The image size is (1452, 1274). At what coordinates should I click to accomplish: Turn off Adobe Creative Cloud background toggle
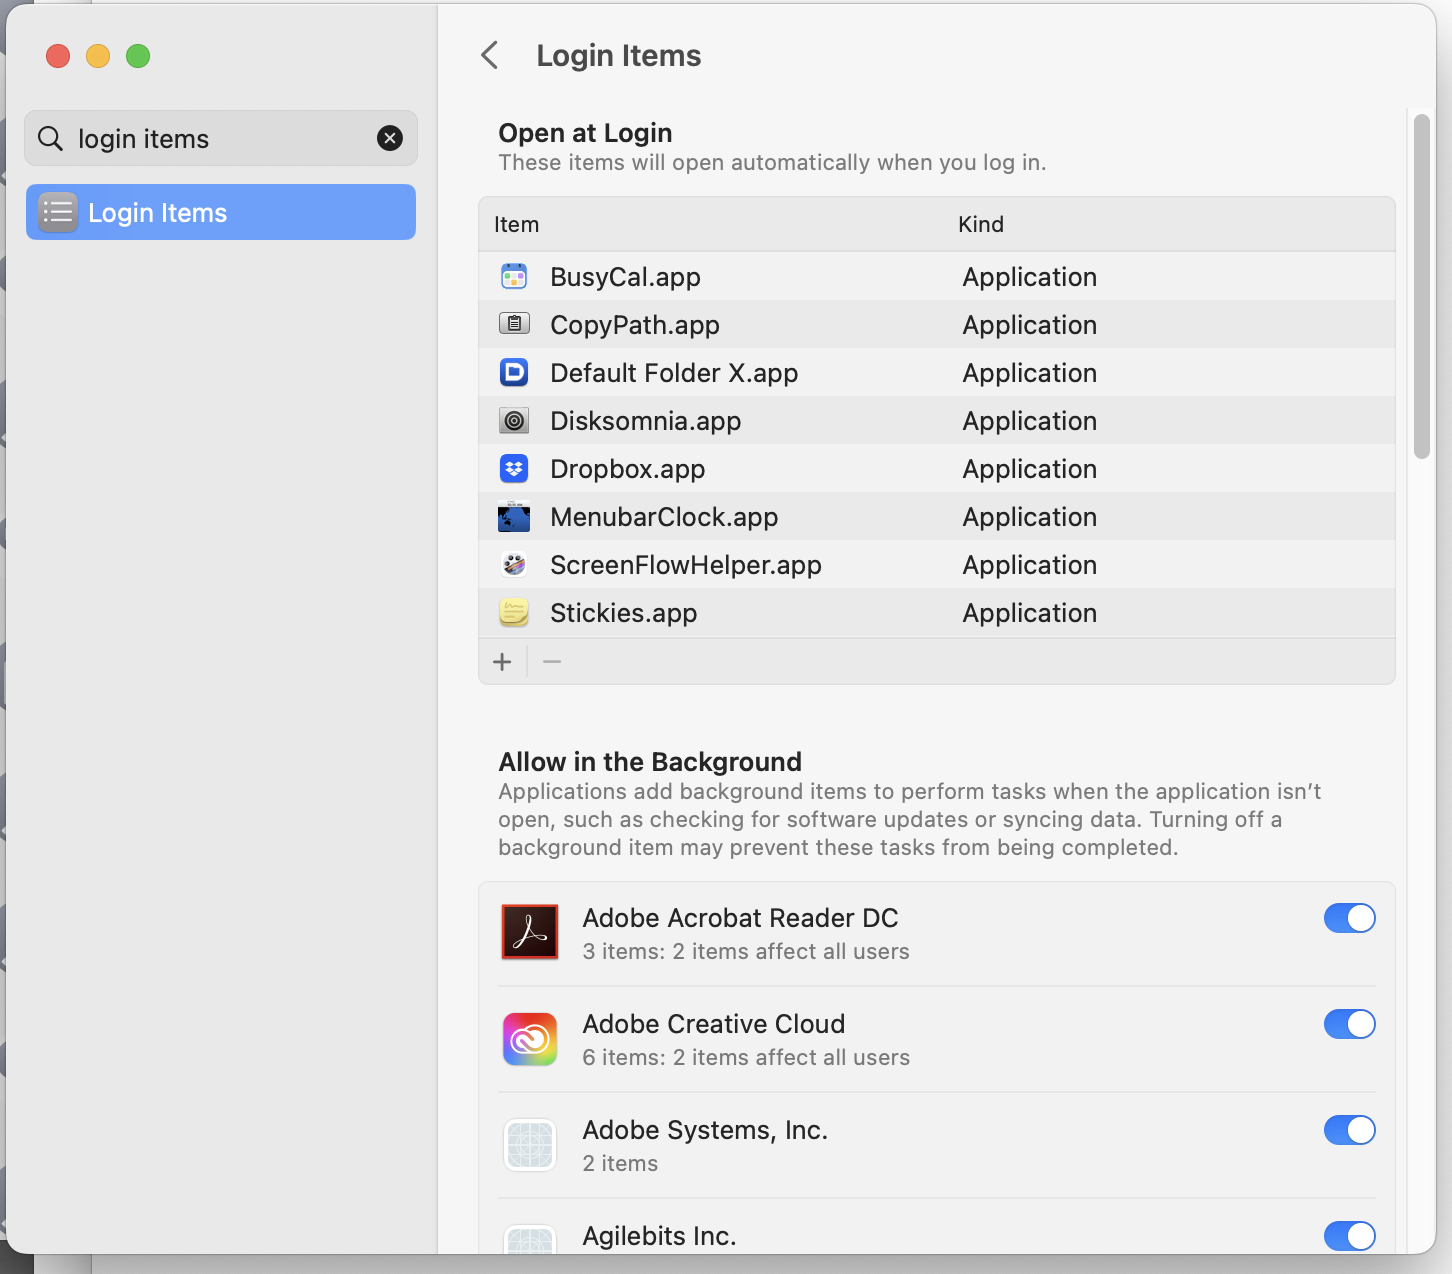coord(1349,1024)
